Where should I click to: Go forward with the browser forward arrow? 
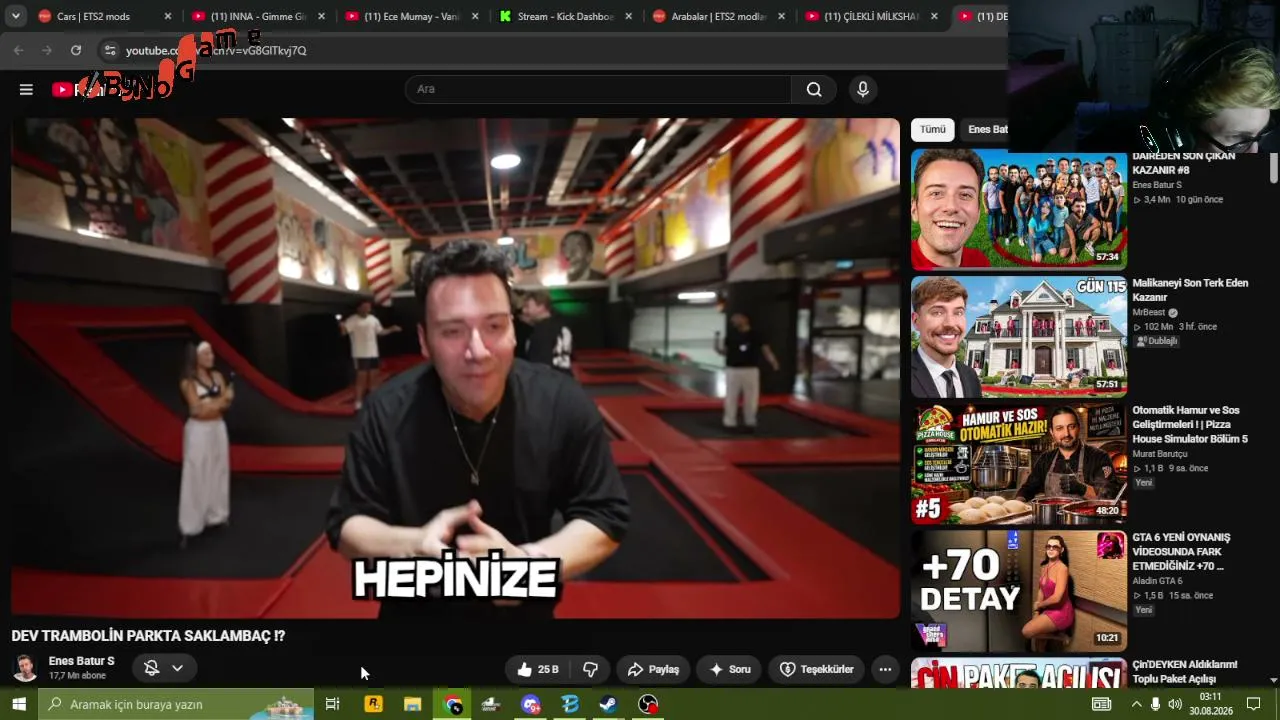[x=47, y=50]
